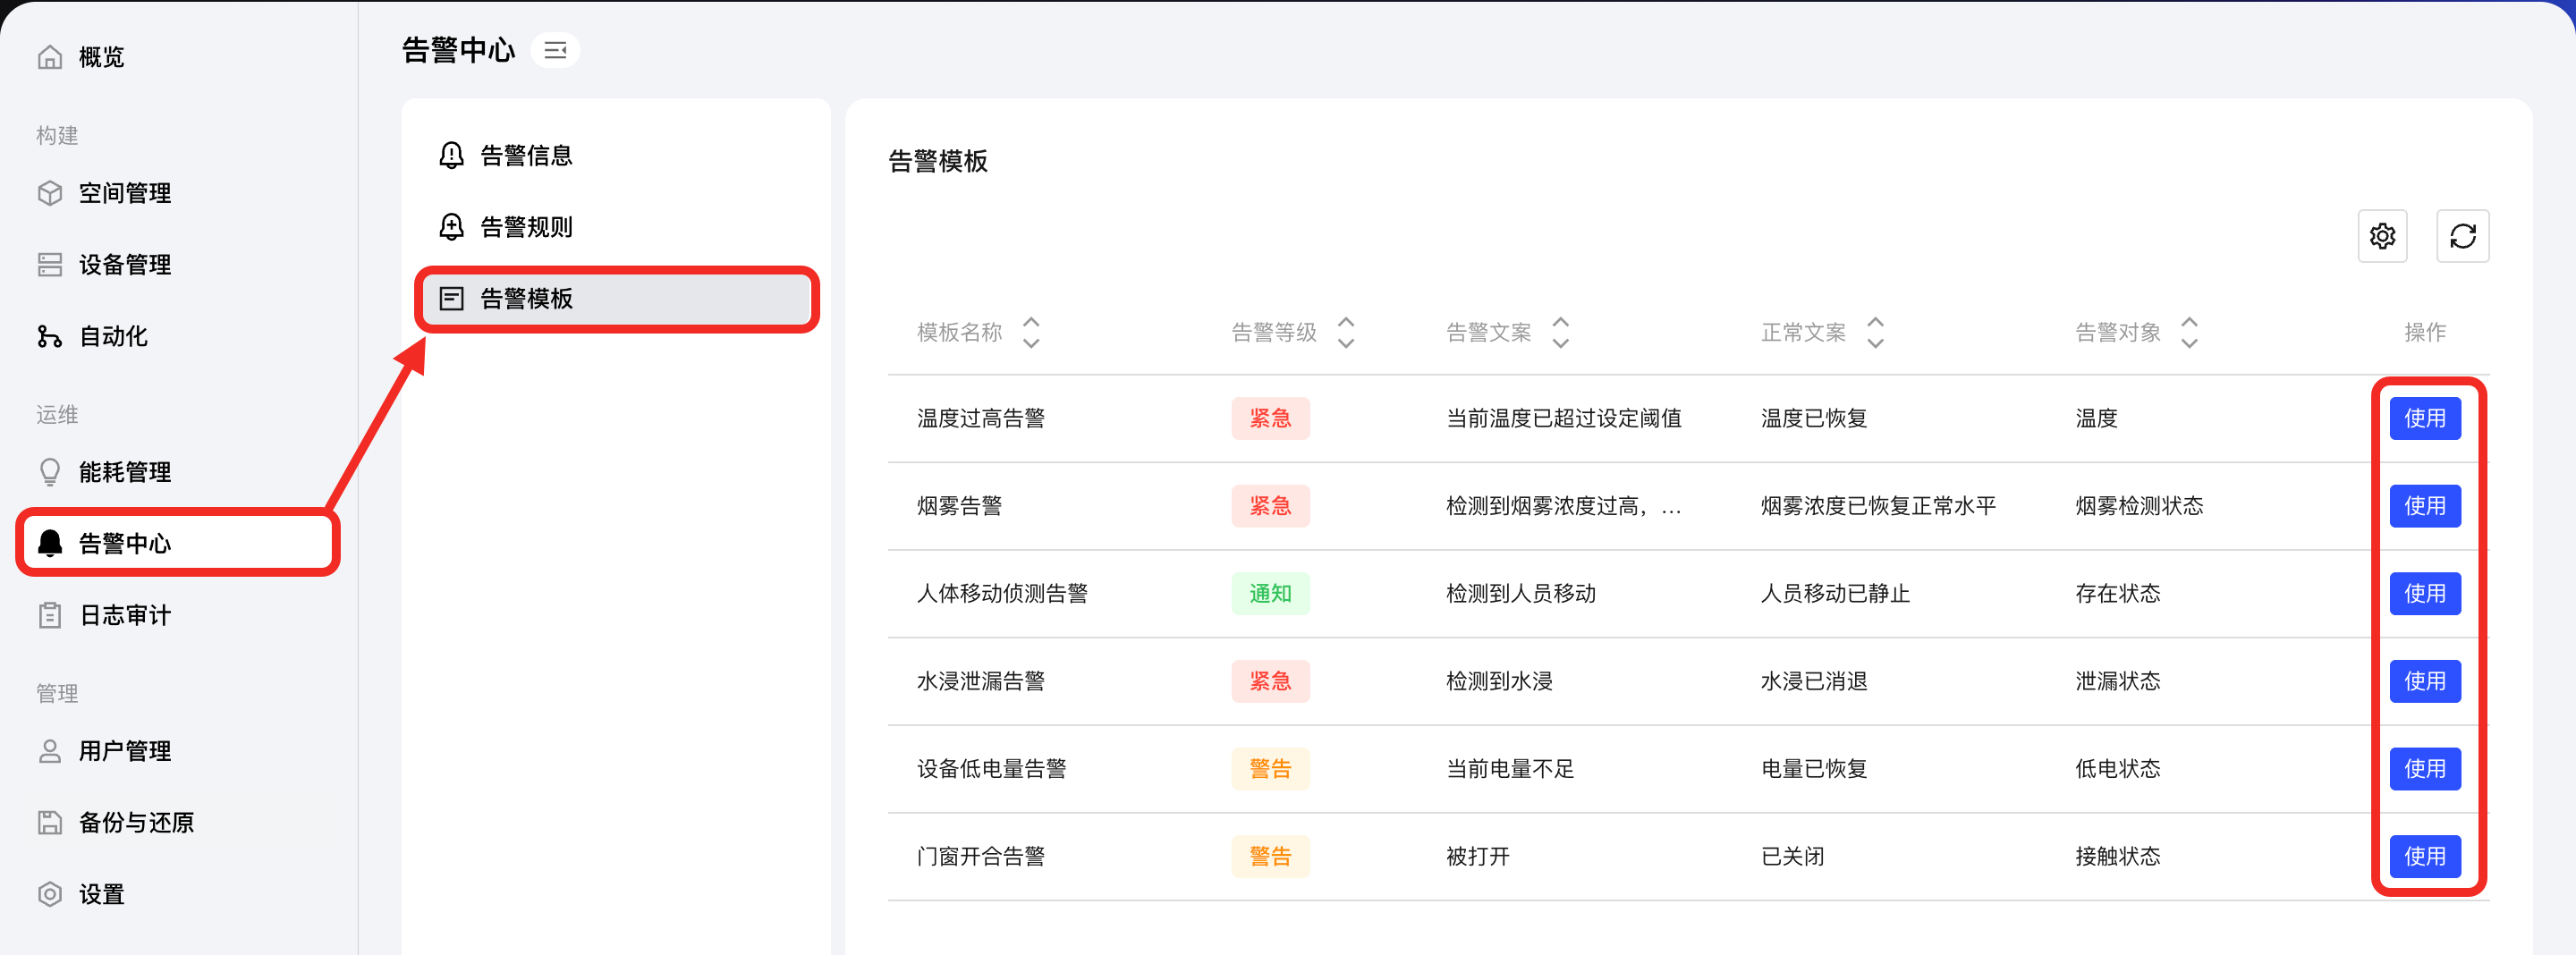The image size is (2576, 955).
Task: Click the bell icon beside 告警信息
Action: [452, 155]
